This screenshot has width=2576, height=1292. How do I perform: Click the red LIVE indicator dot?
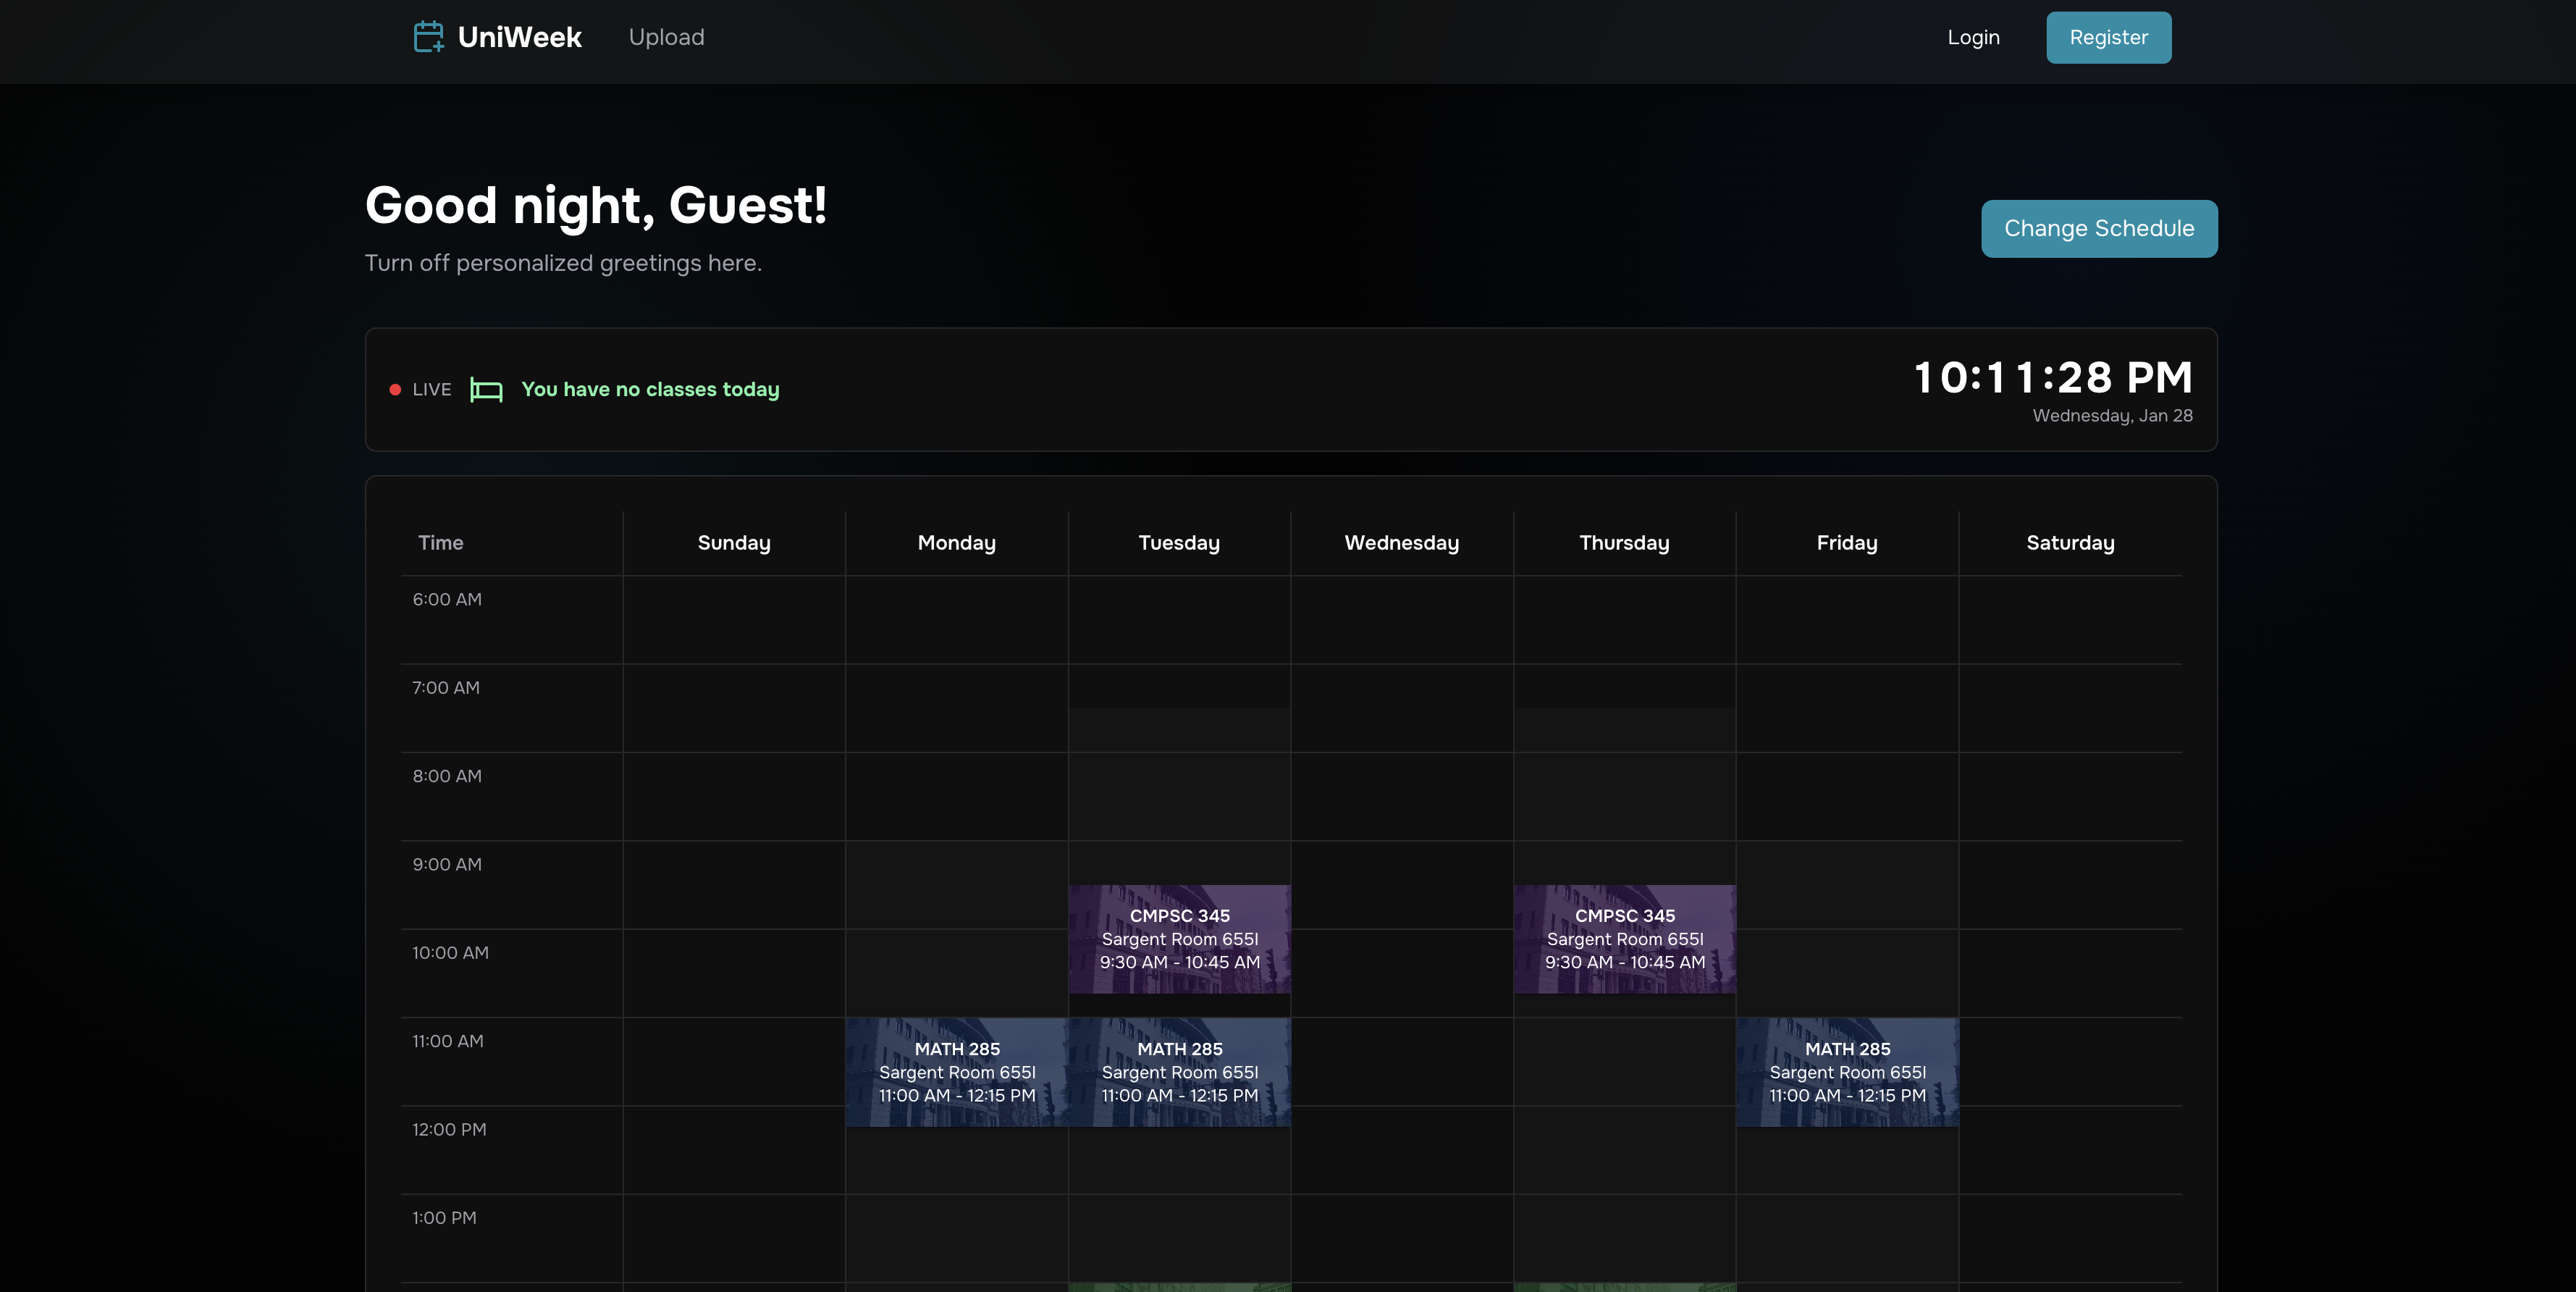395,390
